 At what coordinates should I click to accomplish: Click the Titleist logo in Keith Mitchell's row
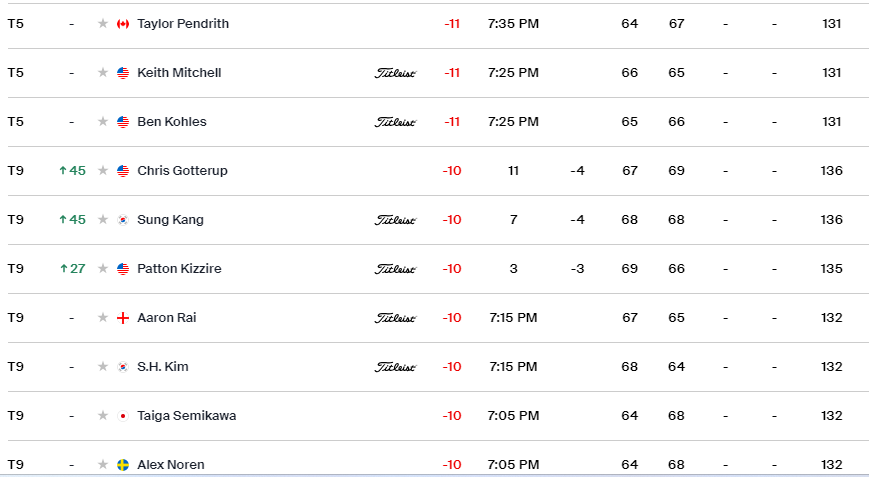pos(395,73)
